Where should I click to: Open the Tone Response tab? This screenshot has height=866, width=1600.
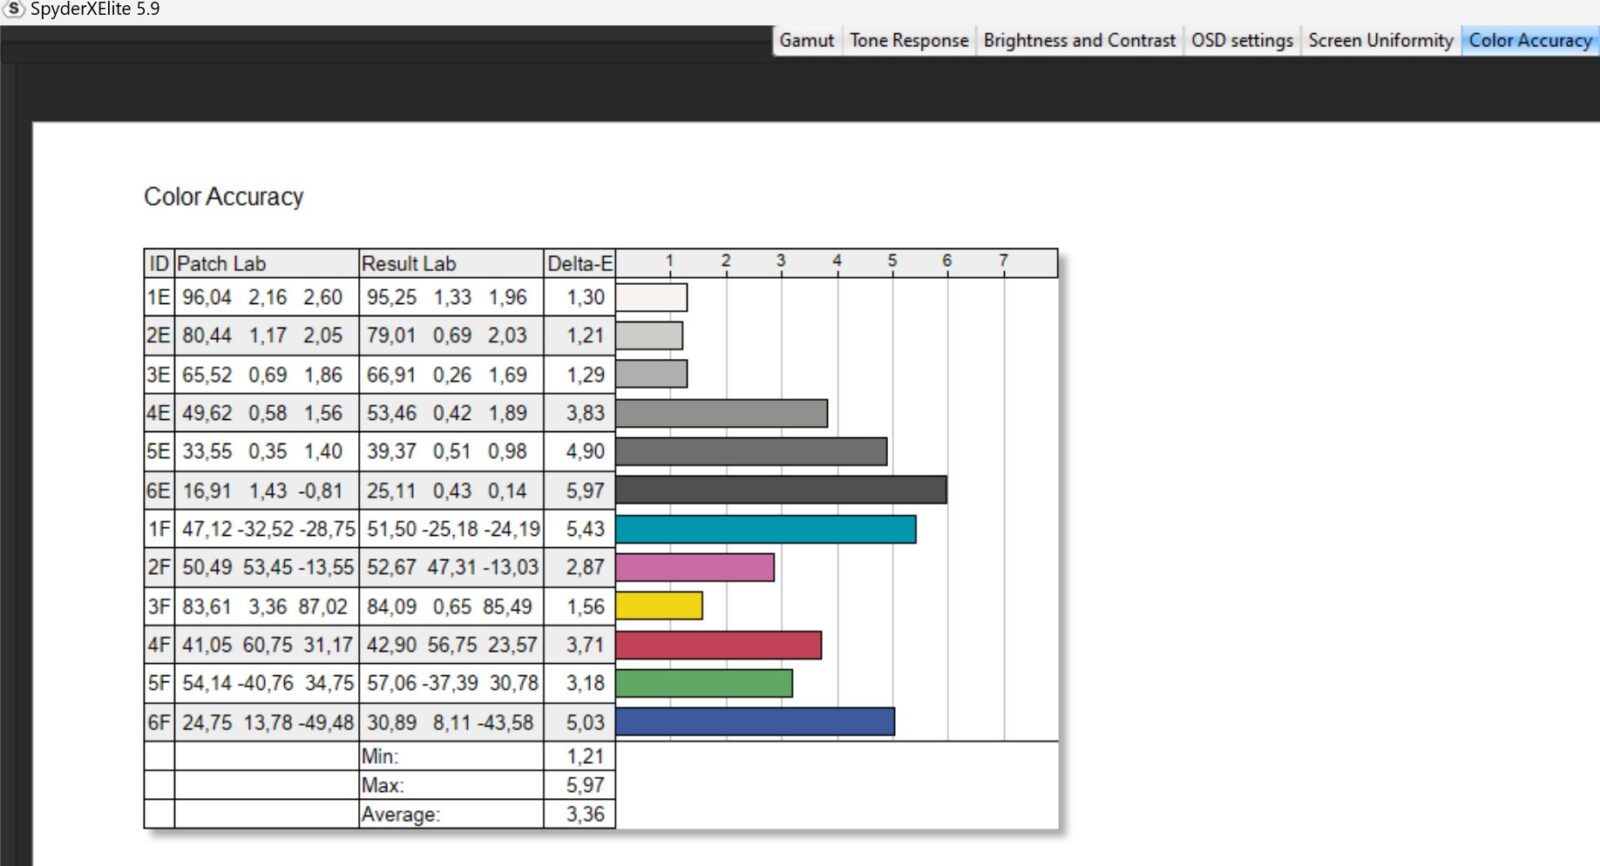click(x=908, y=41)
